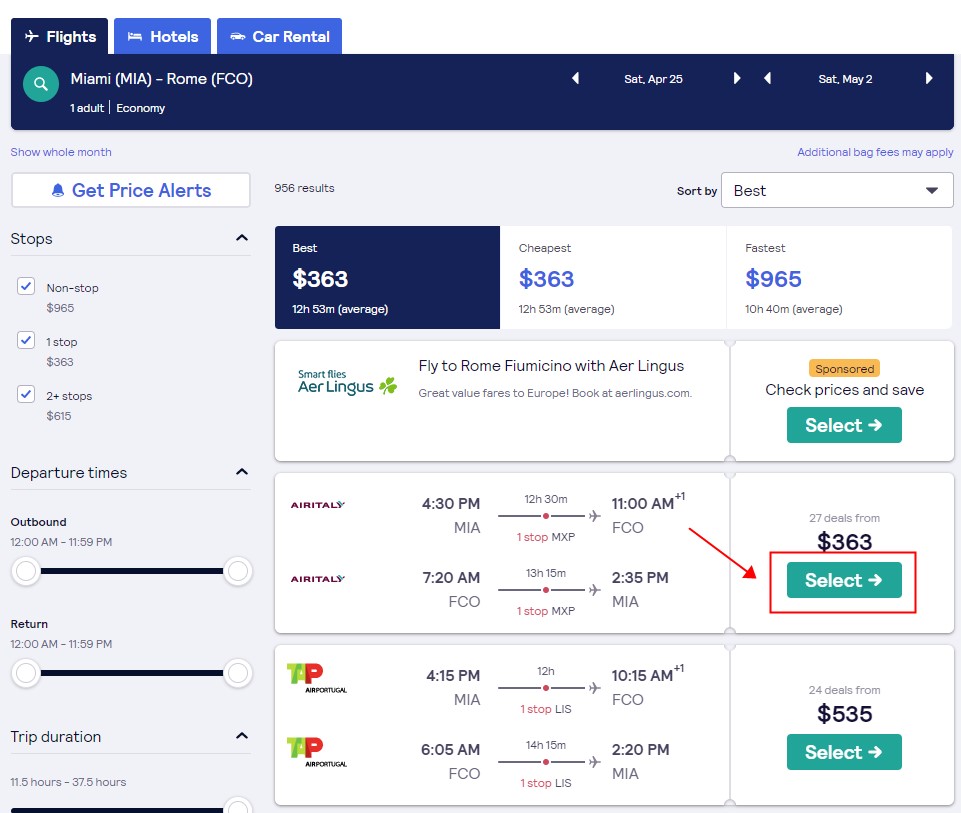Click Economy cabin class text
The height and width of the screenshot is (813, 961).
tap(140, 108)
